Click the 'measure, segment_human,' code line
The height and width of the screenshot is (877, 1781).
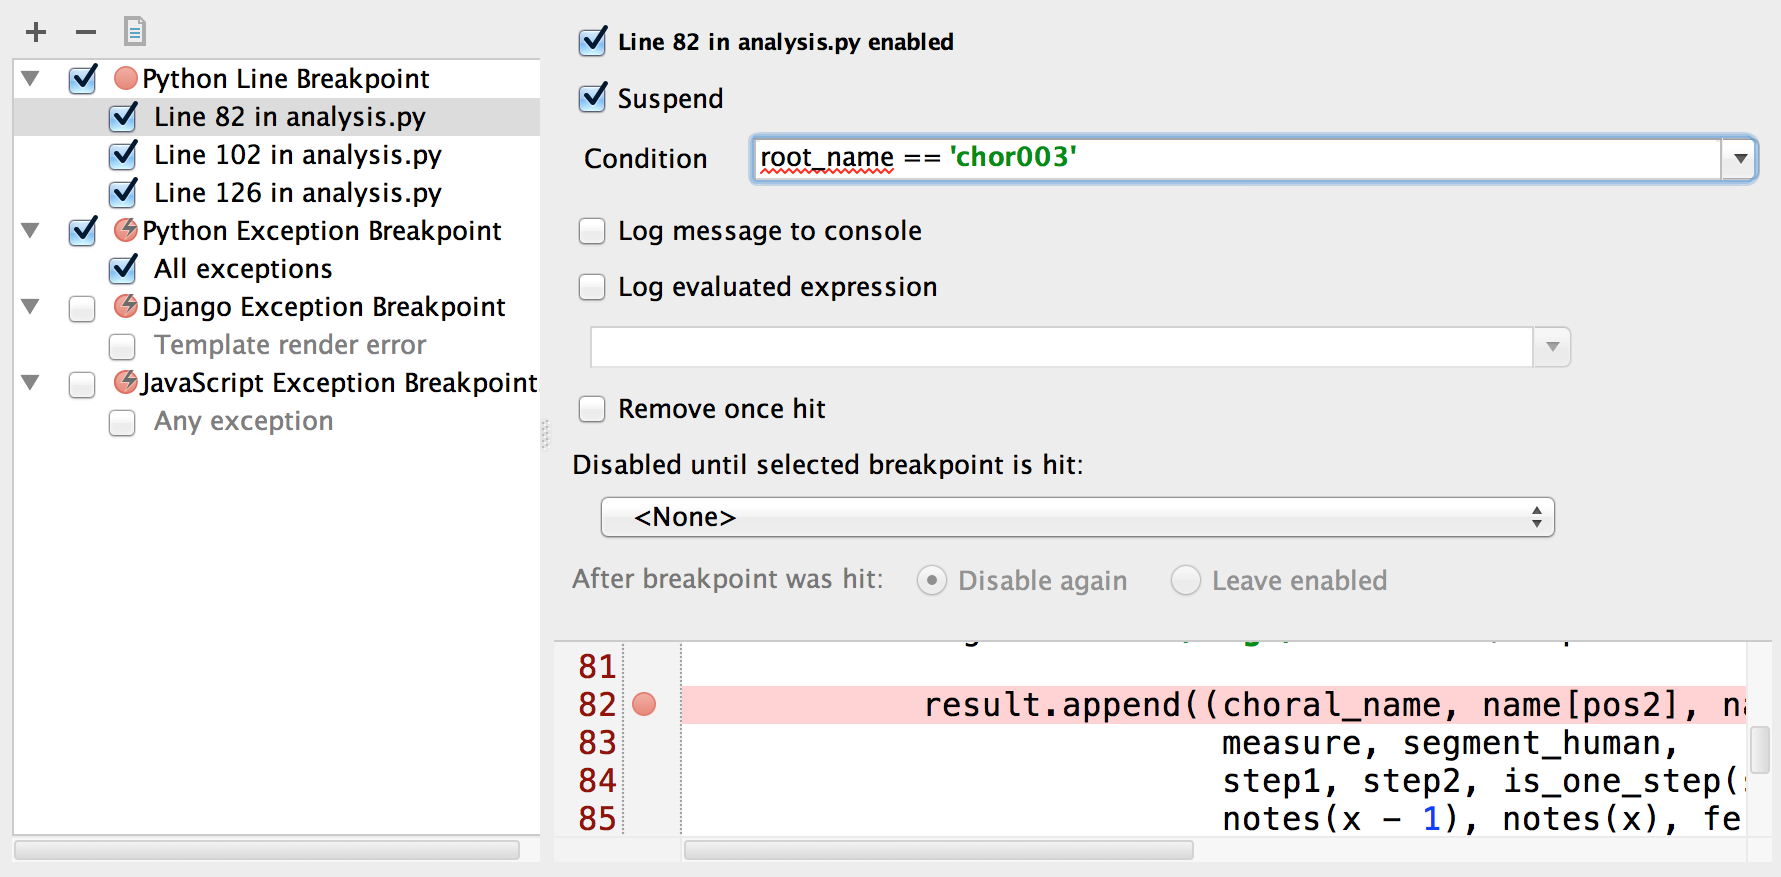(1450, 743)
